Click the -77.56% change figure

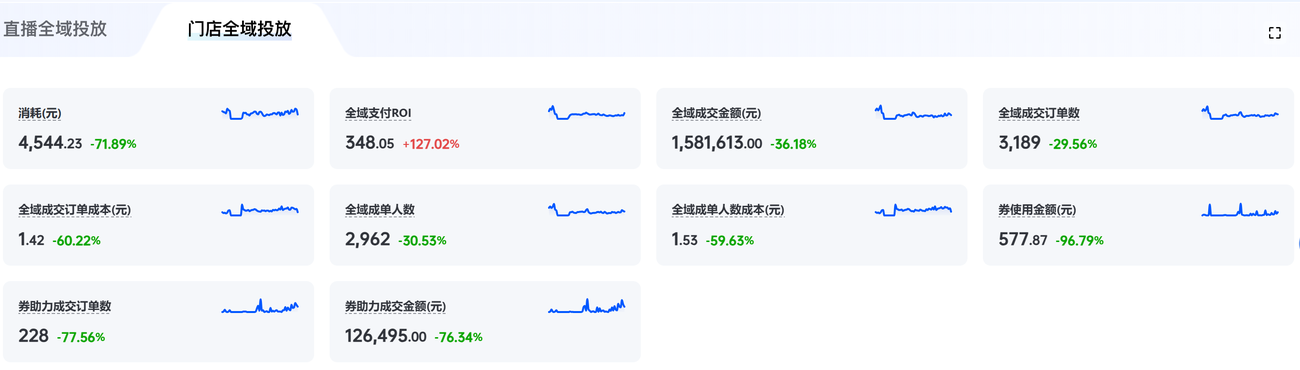pos(80,337)
